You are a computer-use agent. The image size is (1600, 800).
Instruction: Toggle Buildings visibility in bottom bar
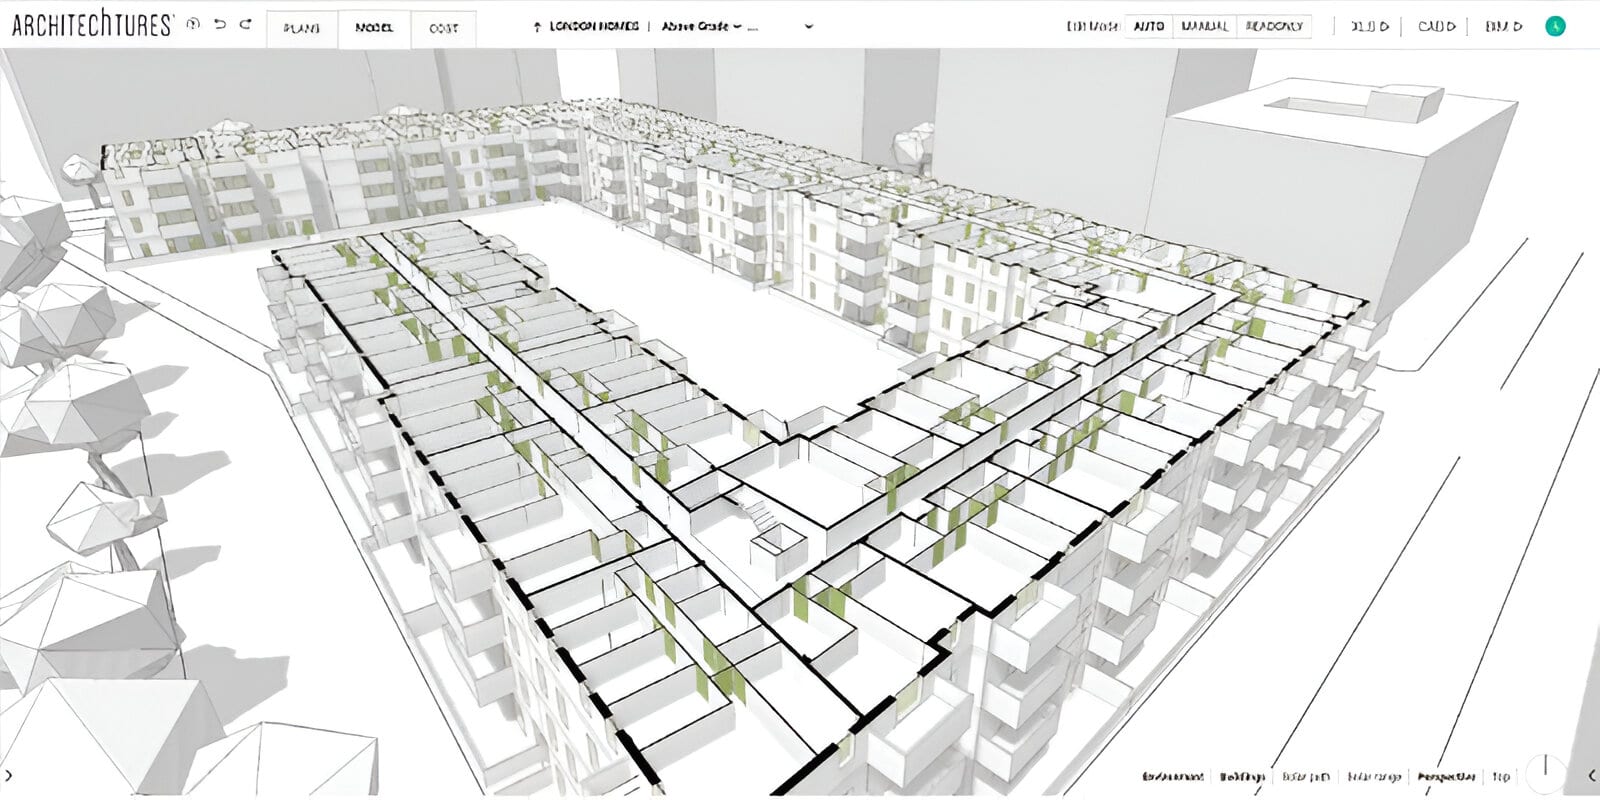coord(1242,776)
